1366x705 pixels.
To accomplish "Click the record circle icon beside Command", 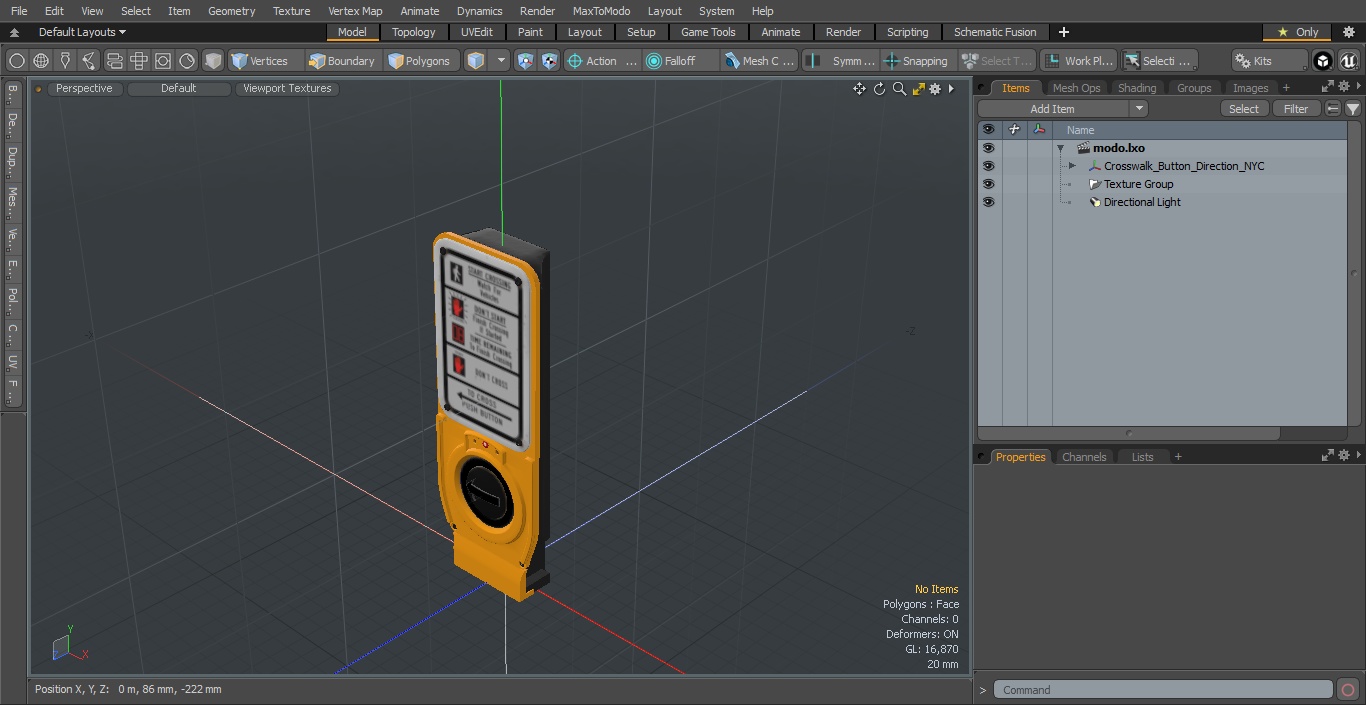I will click(1348, 690).
